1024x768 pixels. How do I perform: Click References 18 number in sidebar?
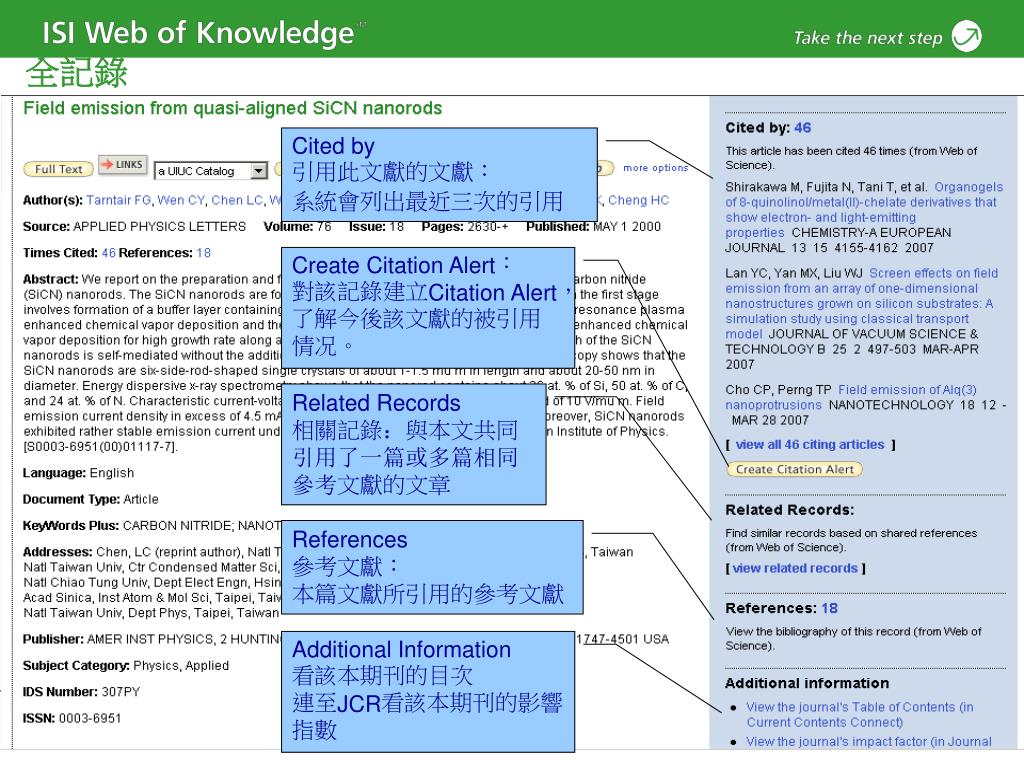click(829, 608)
